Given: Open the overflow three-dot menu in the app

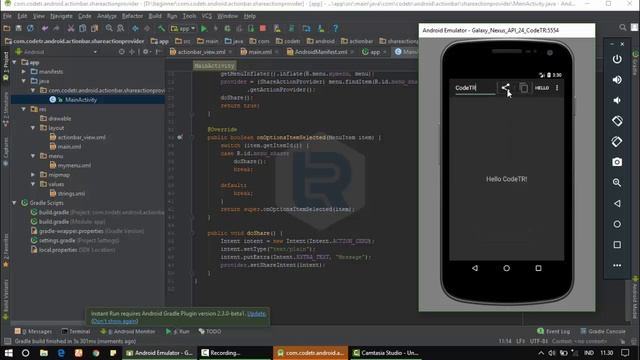Looking at the screenshot, I should [557, 88].
